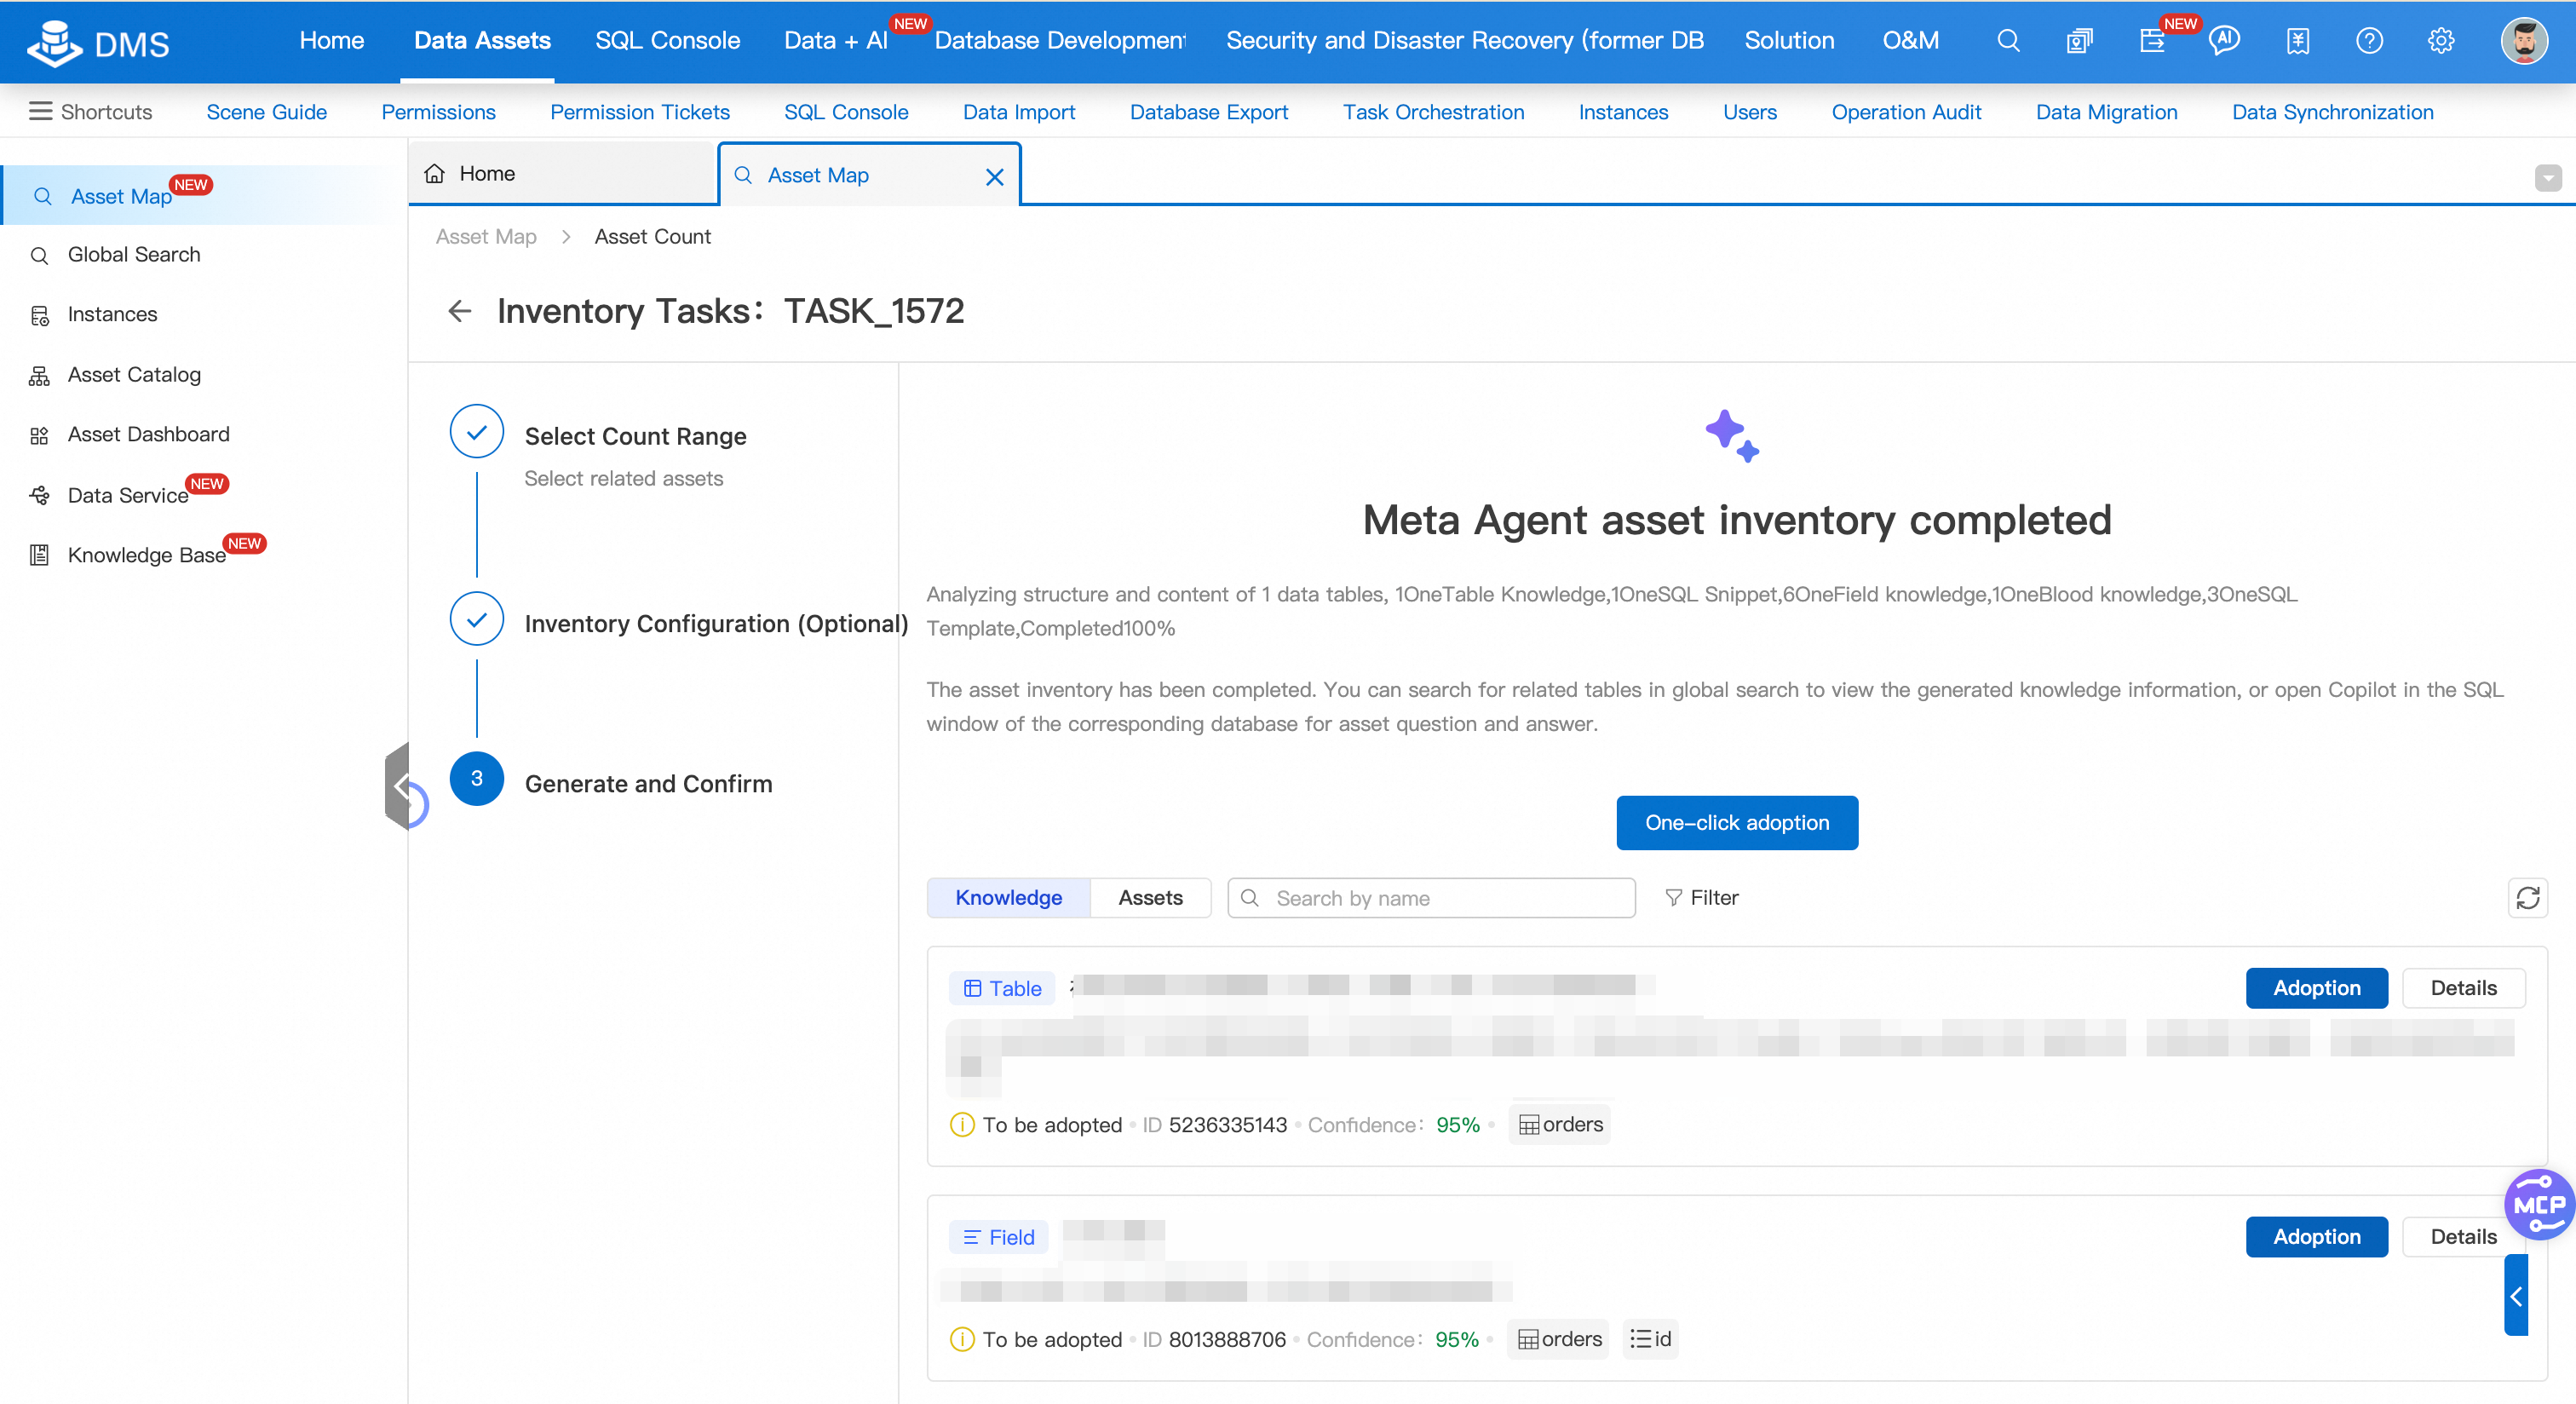Expand the tab list dropdown arrow

[2547, 177]
